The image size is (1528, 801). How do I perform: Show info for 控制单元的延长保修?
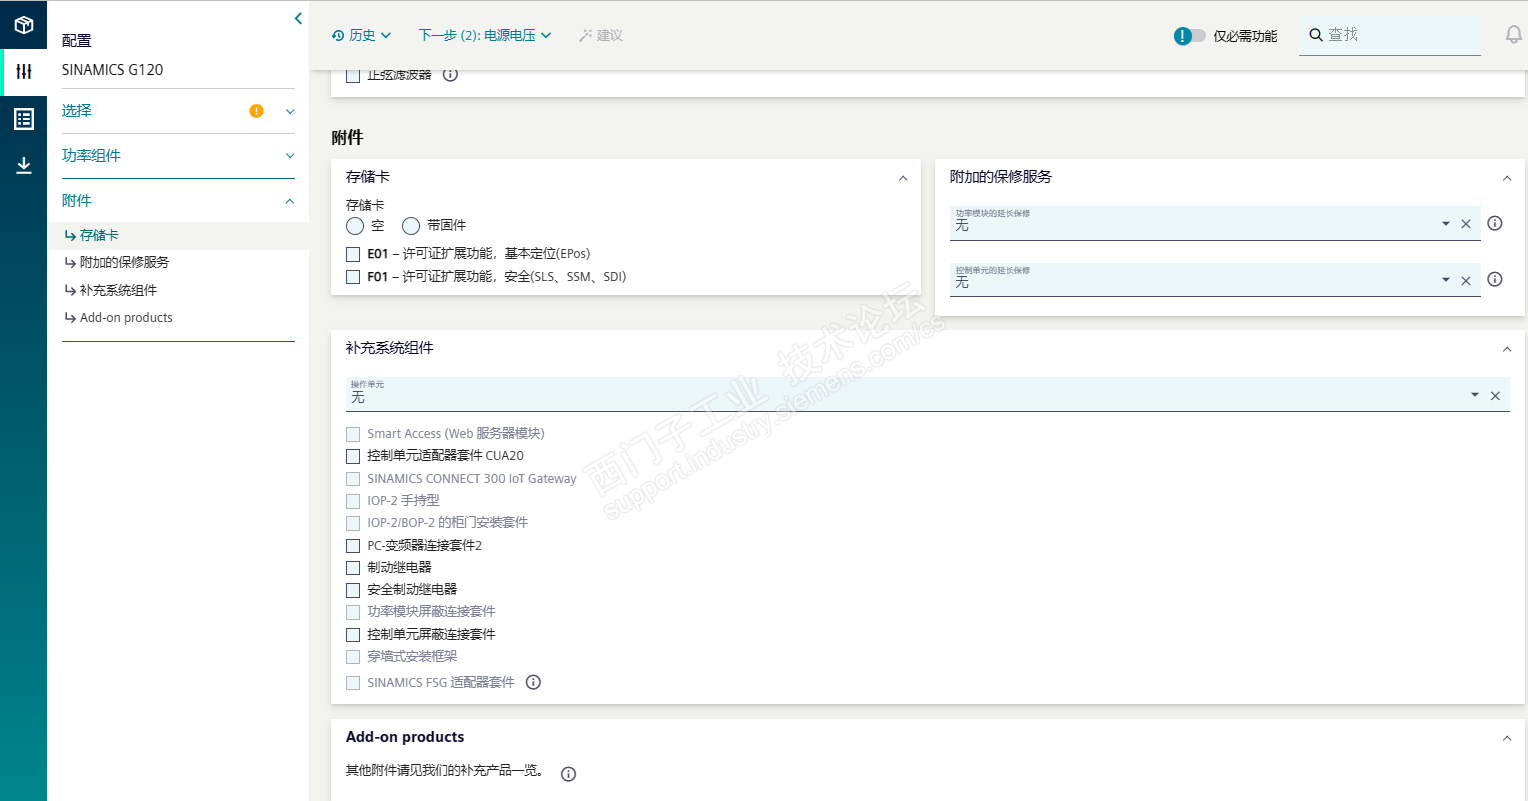(x=1495, y=279)
